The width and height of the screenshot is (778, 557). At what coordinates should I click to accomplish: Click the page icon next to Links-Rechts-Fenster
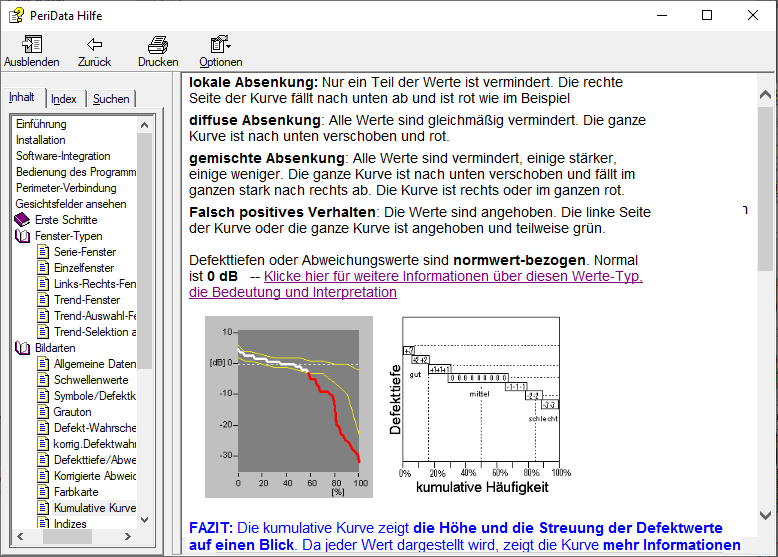click(x=44, y=284)
